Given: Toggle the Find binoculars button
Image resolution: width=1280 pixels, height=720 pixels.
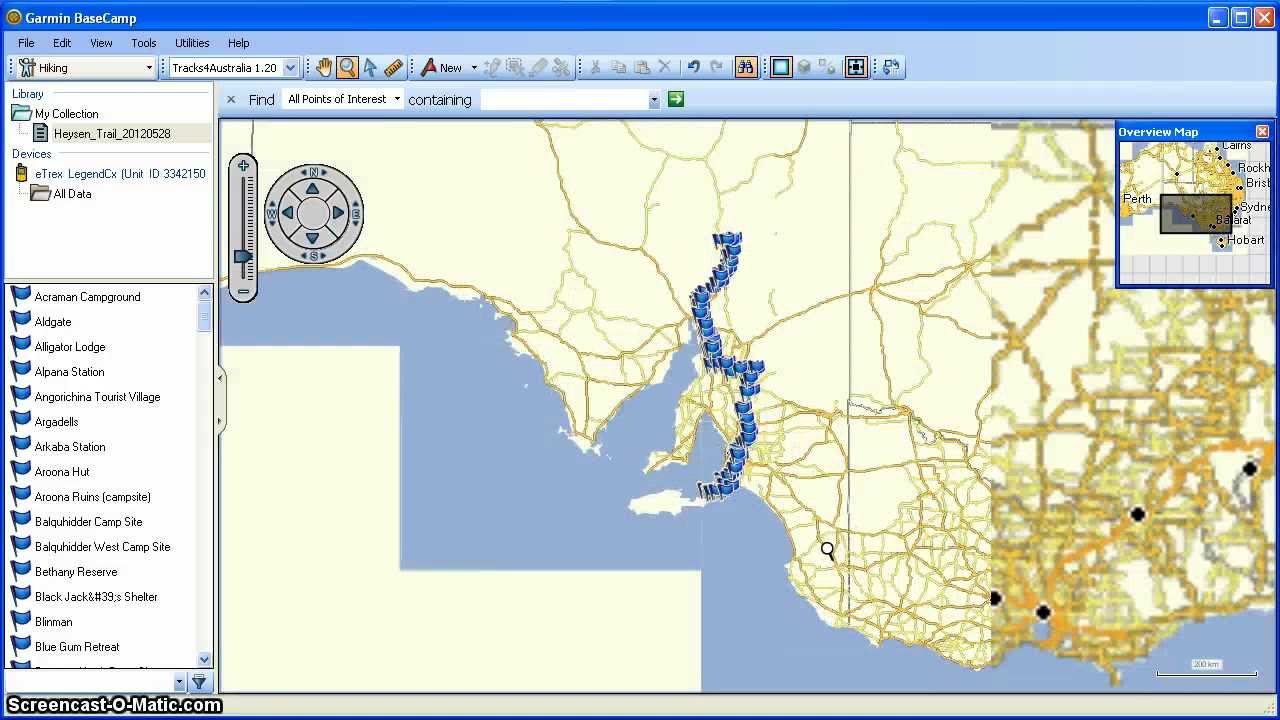Looking at the screenshot, I should click(746, 68).
